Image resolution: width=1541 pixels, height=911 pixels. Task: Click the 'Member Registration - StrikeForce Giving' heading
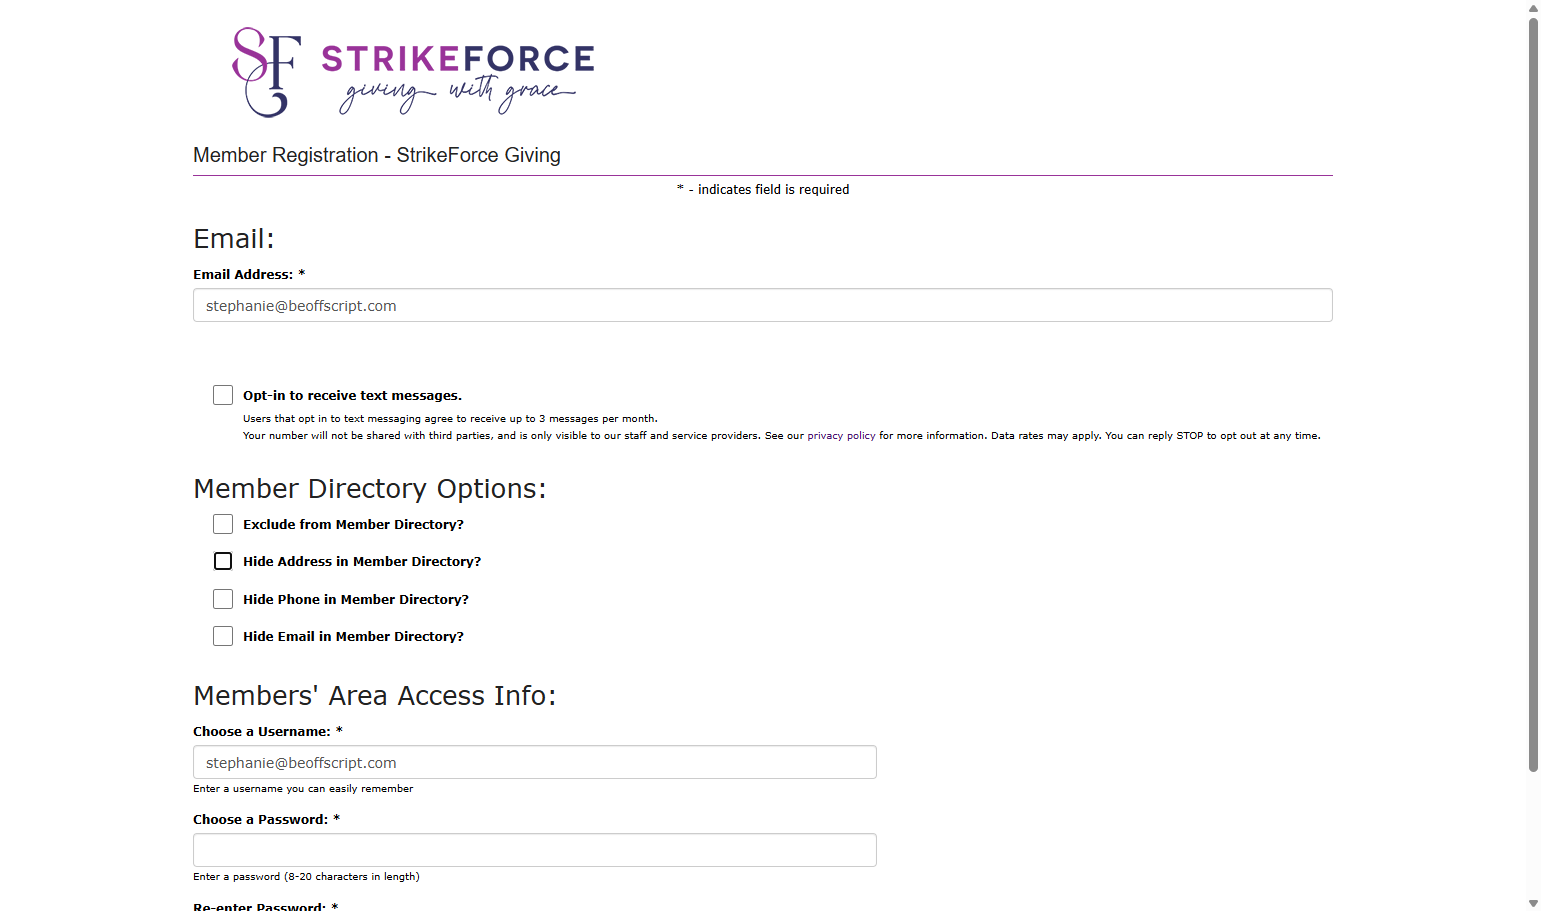tap(377, 155)
